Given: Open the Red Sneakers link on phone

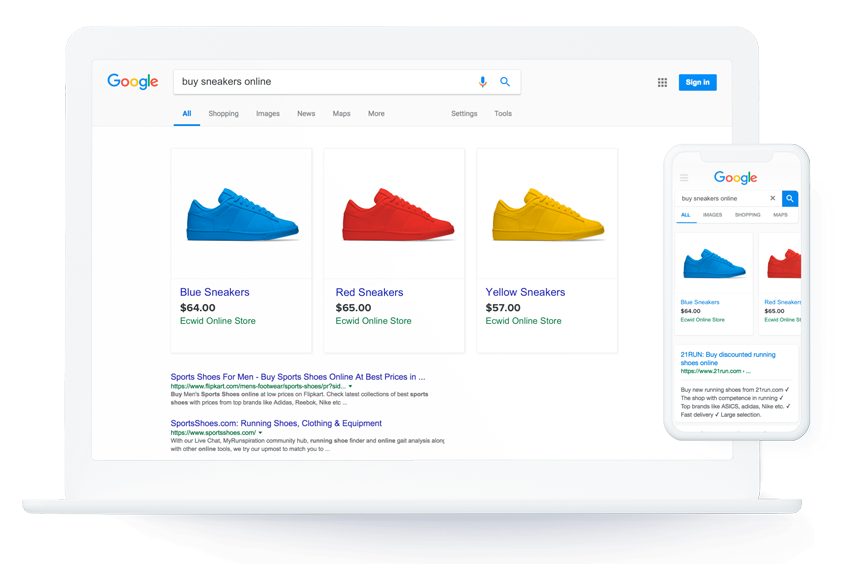Looking at the screenshot, I should 782,302.
